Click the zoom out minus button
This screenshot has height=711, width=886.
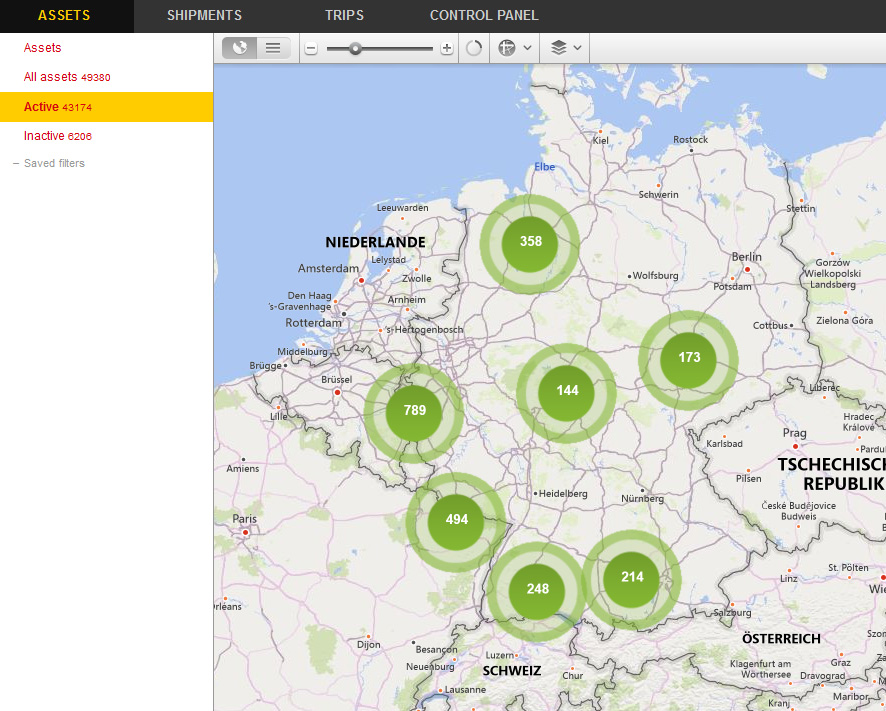pyautogui.click(x=311, y=48)
